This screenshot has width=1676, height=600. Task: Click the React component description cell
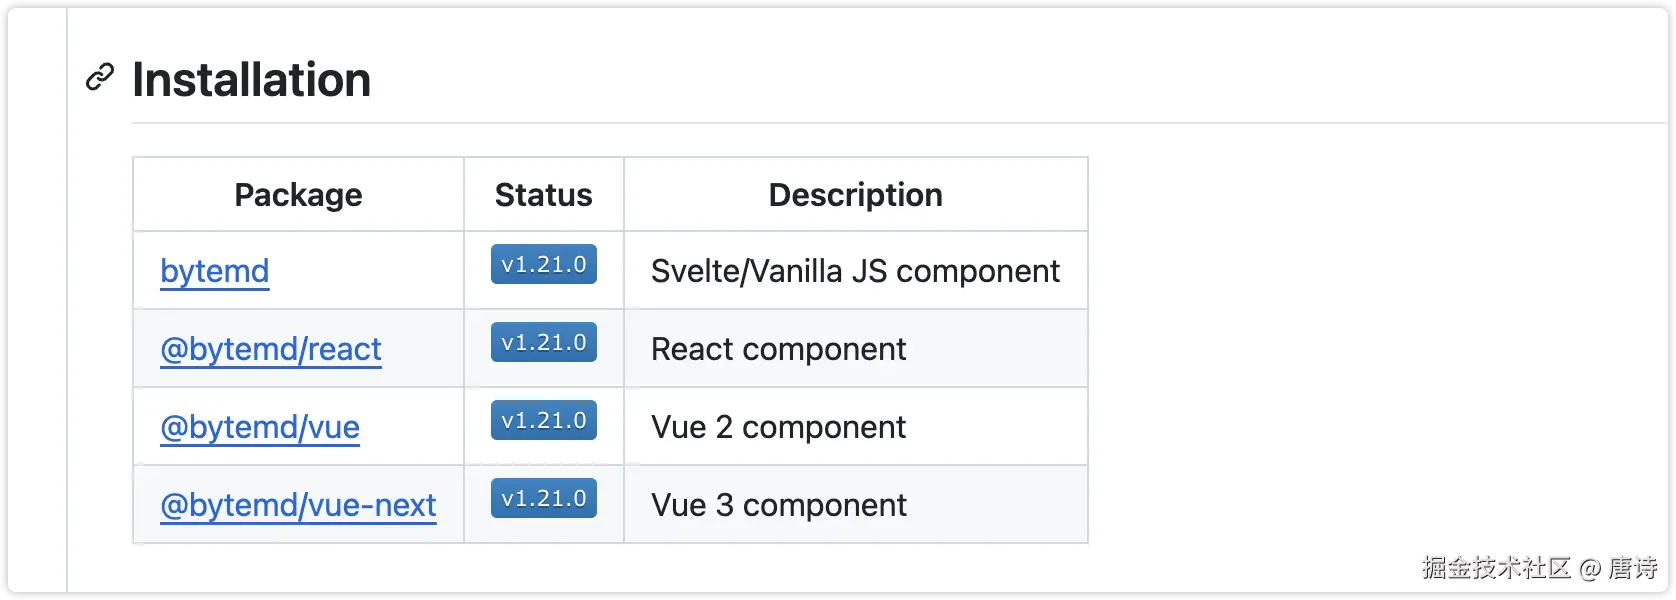778,349
